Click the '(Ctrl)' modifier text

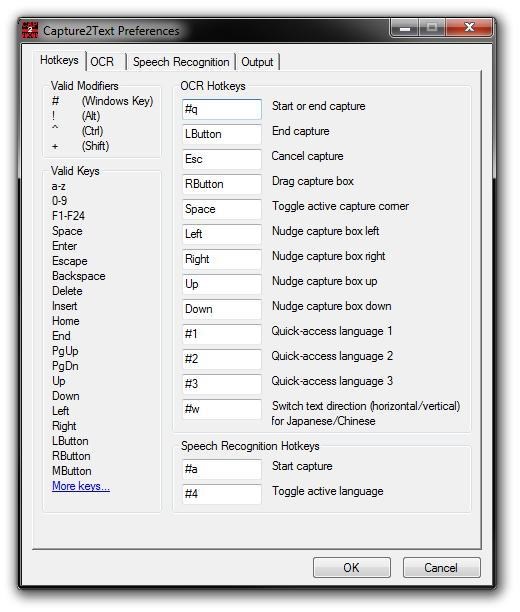93,131
